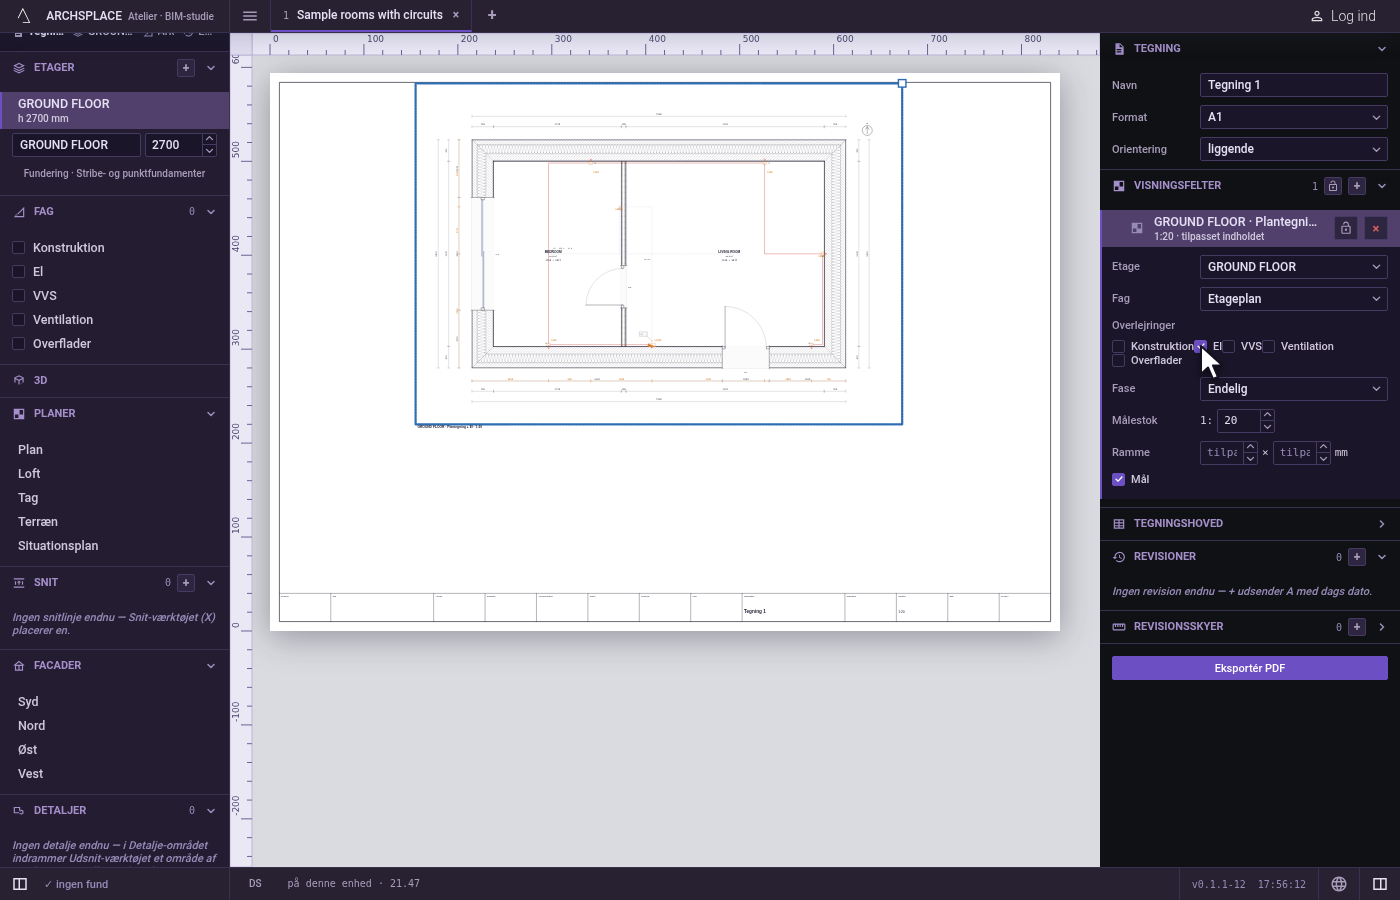Add a new section in SNIT

pos(186,582)
